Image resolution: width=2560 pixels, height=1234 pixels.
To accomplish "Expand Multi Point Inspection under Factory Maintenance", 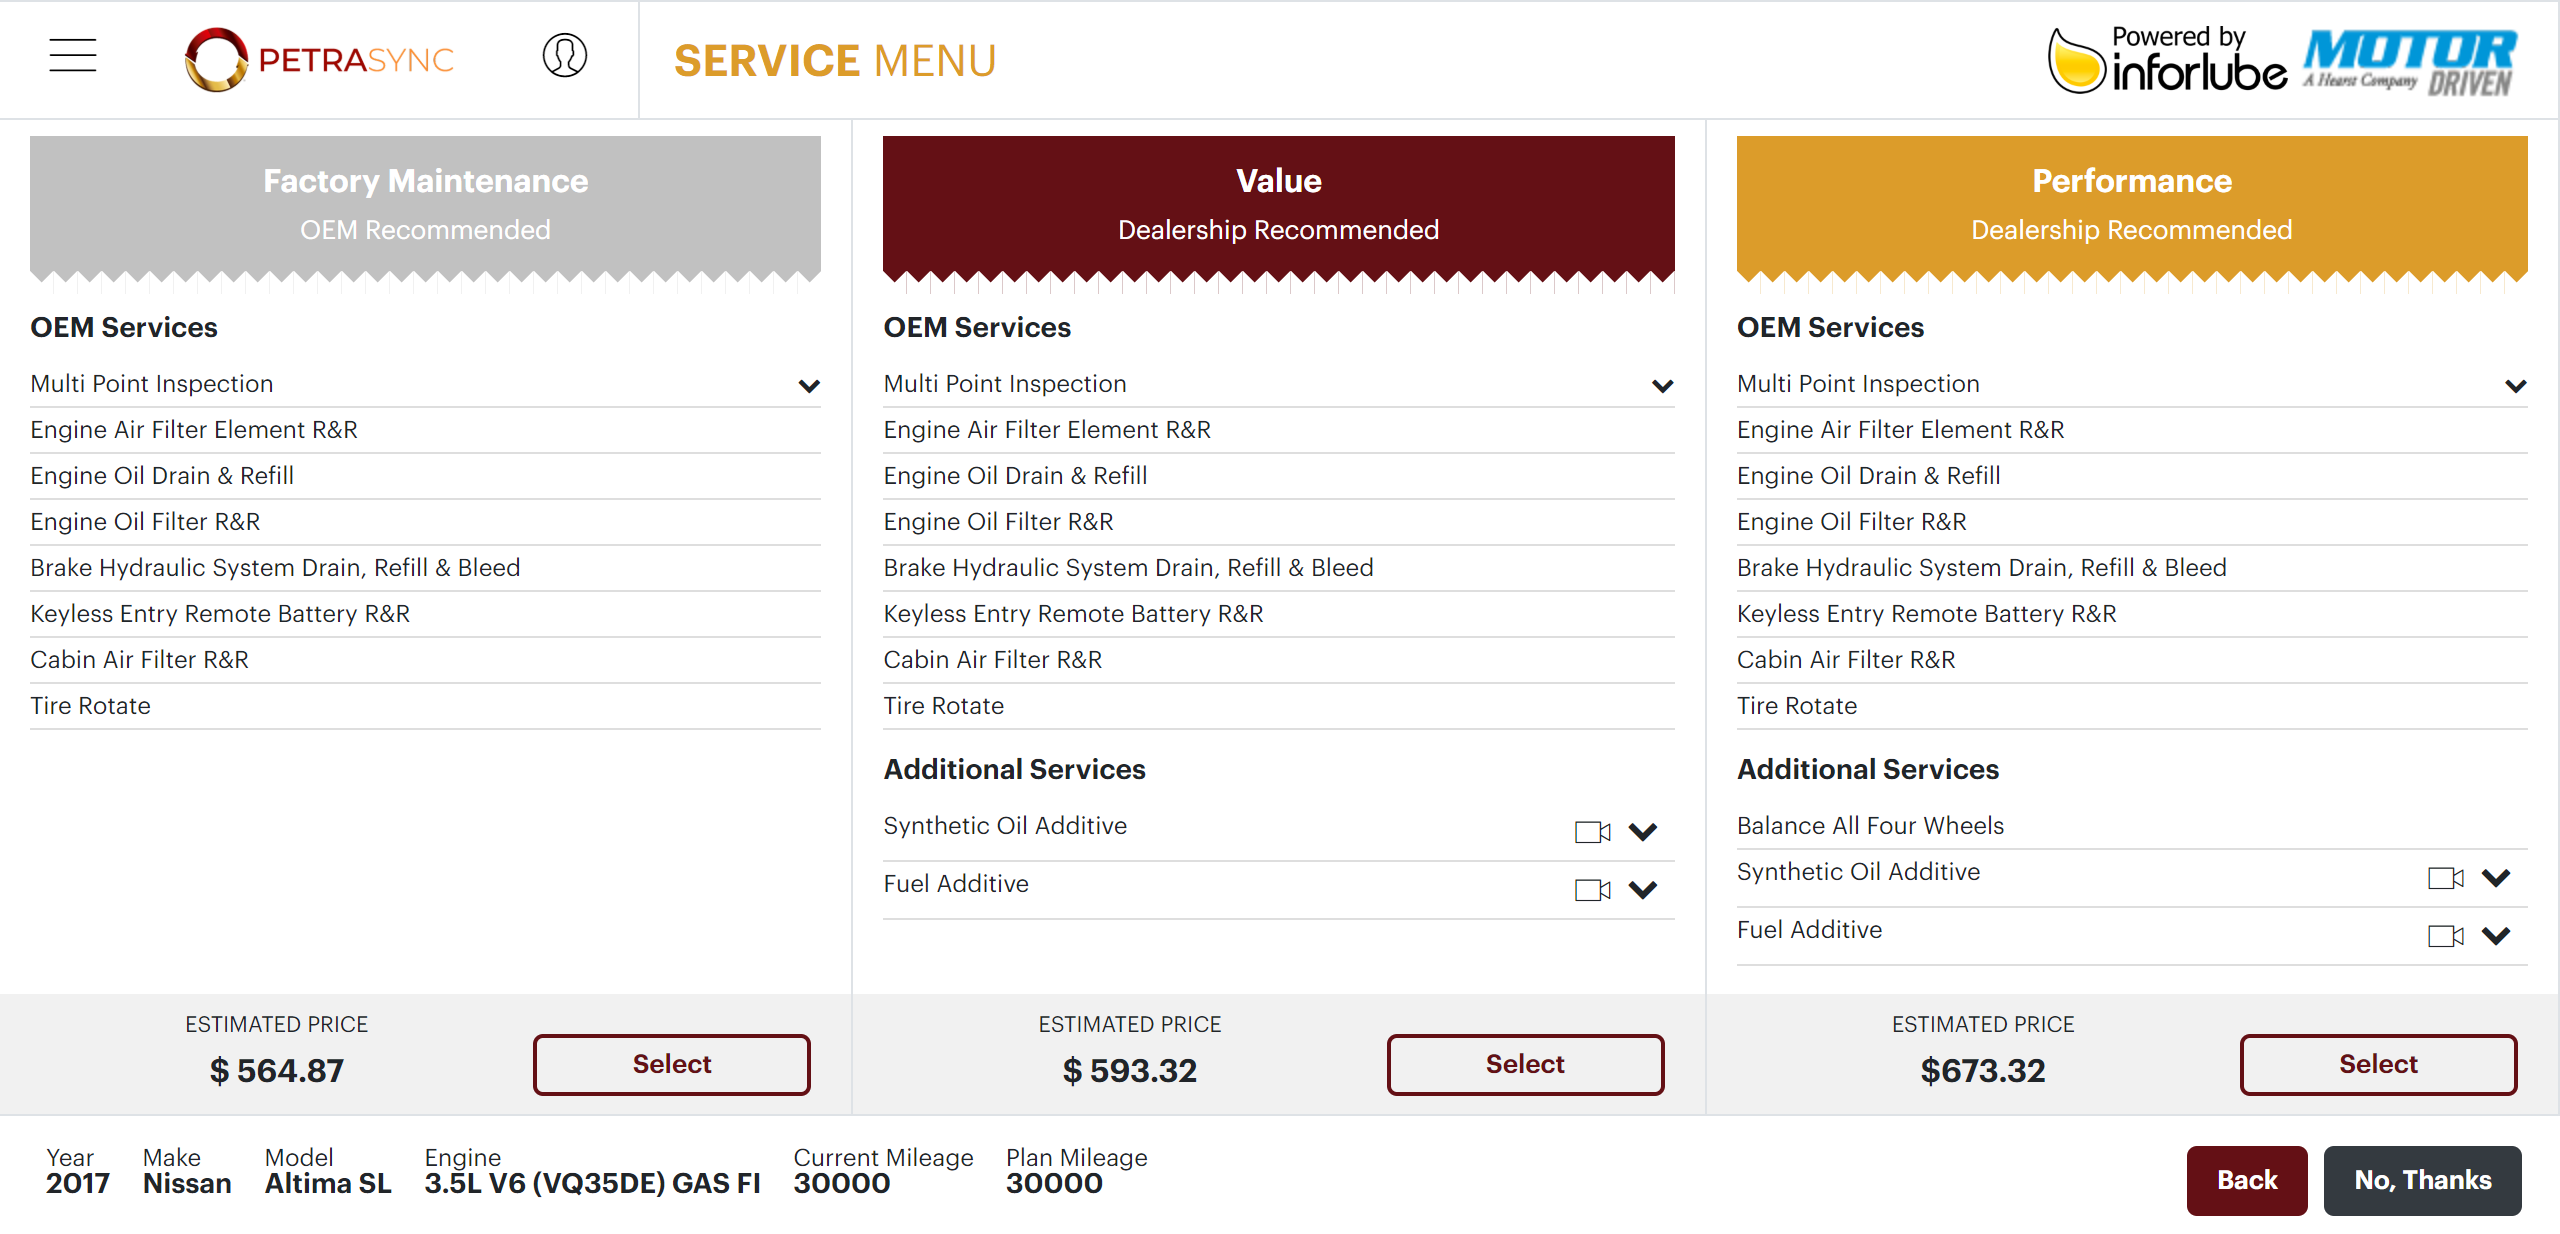I will pos(809,386).
